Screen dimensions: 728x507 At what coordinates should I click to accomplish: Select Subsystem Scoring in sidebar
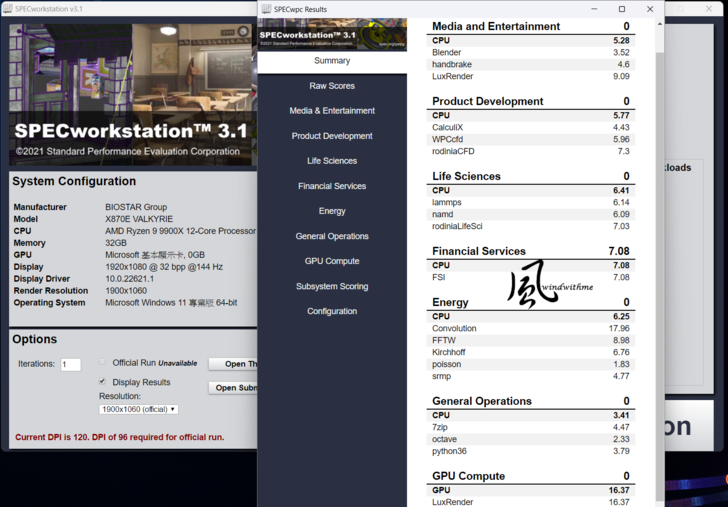[332, 286]
